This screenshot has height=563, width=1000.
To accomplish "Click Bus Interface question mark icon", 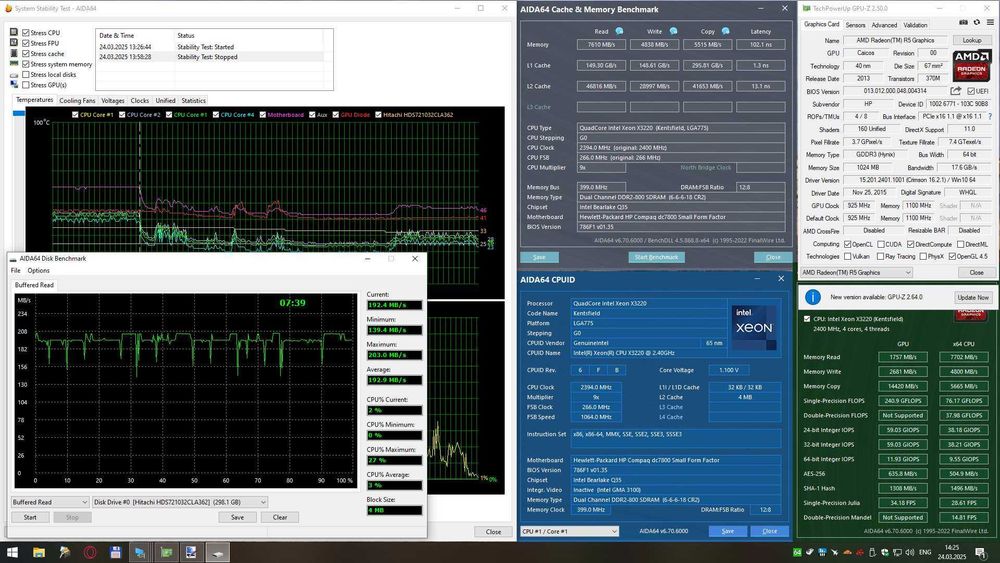I will (990, 117).
